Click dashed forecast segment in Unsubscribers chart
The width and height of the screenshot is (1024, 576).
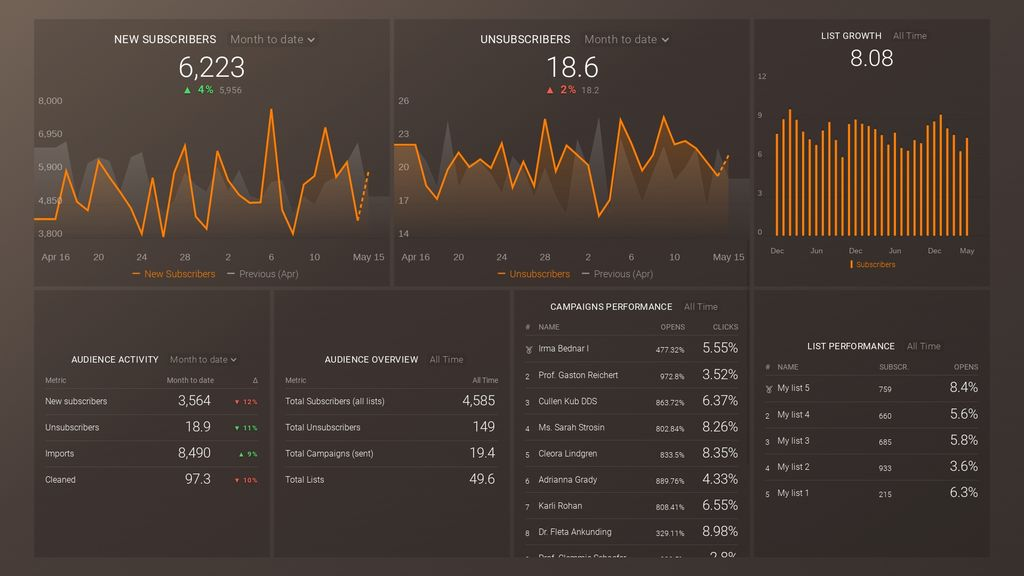724,165
